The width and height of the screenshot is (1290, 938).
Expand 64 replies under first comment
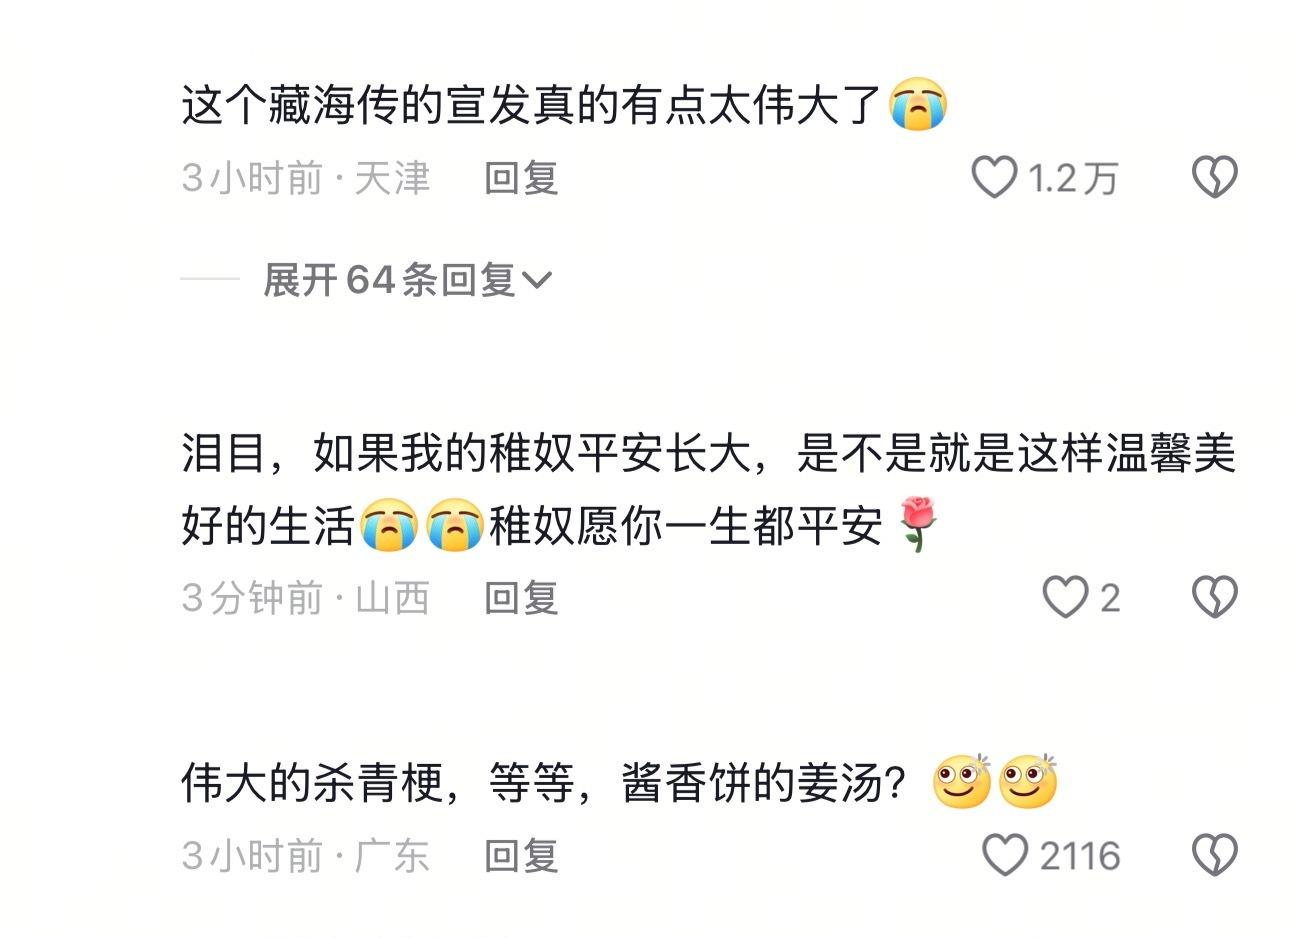pyautogui.click(x=407, y=280)
